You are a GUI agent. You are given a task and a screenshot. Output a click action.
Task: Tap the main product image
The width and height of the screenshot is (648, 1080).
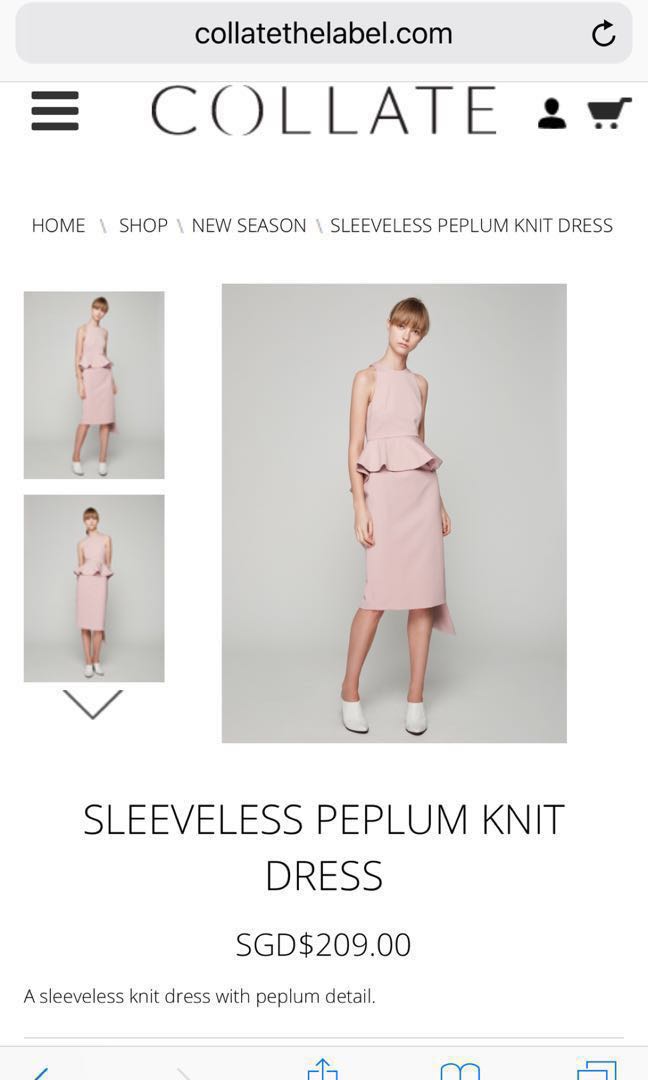[394, 513]
